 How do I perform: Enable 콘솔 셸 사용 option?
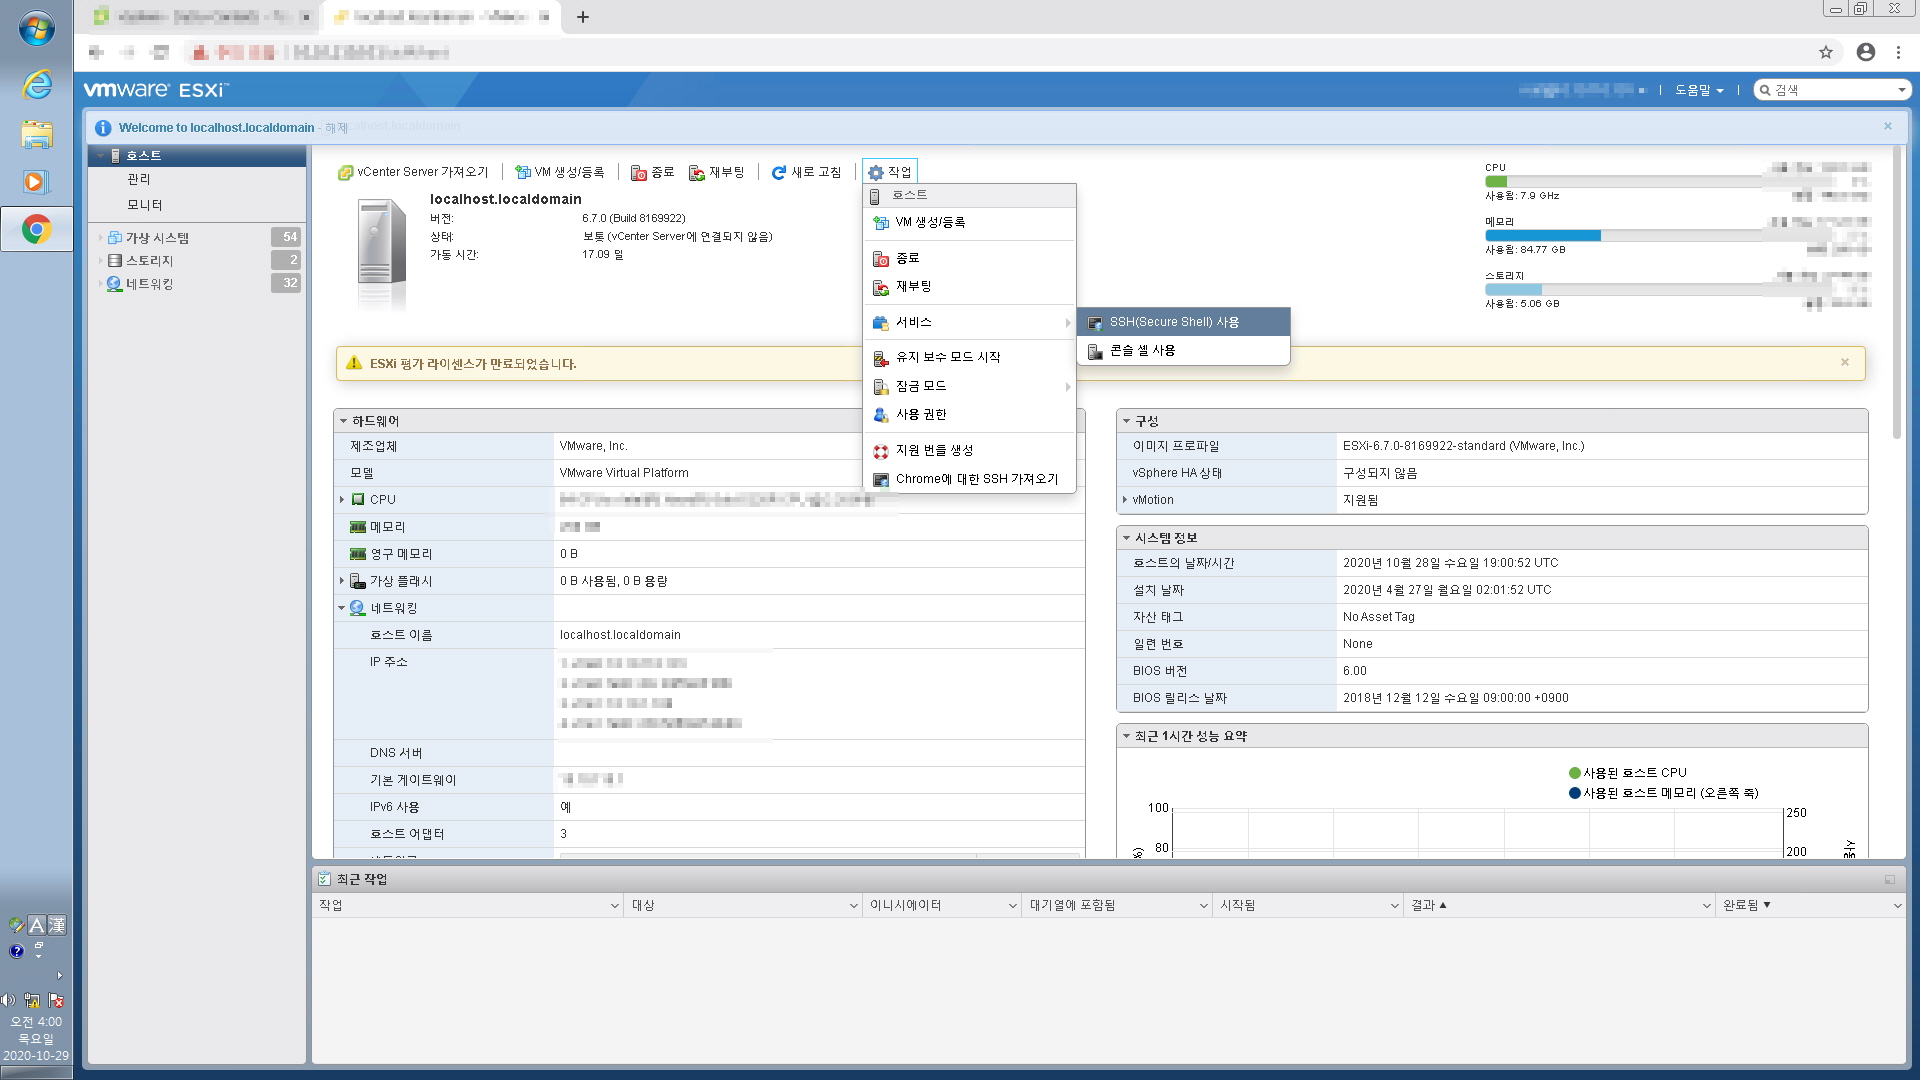tap(1183, 350)
